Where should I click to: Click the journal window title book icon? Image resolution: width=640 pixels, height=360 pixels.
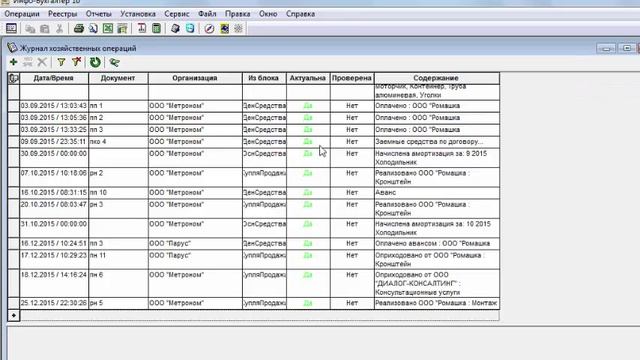click(12, 48)
